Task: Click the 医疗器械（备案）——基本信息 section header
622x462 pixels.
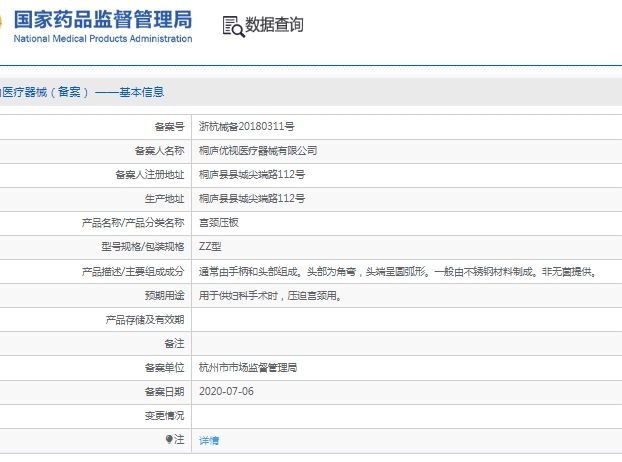Action: (82, 92)
